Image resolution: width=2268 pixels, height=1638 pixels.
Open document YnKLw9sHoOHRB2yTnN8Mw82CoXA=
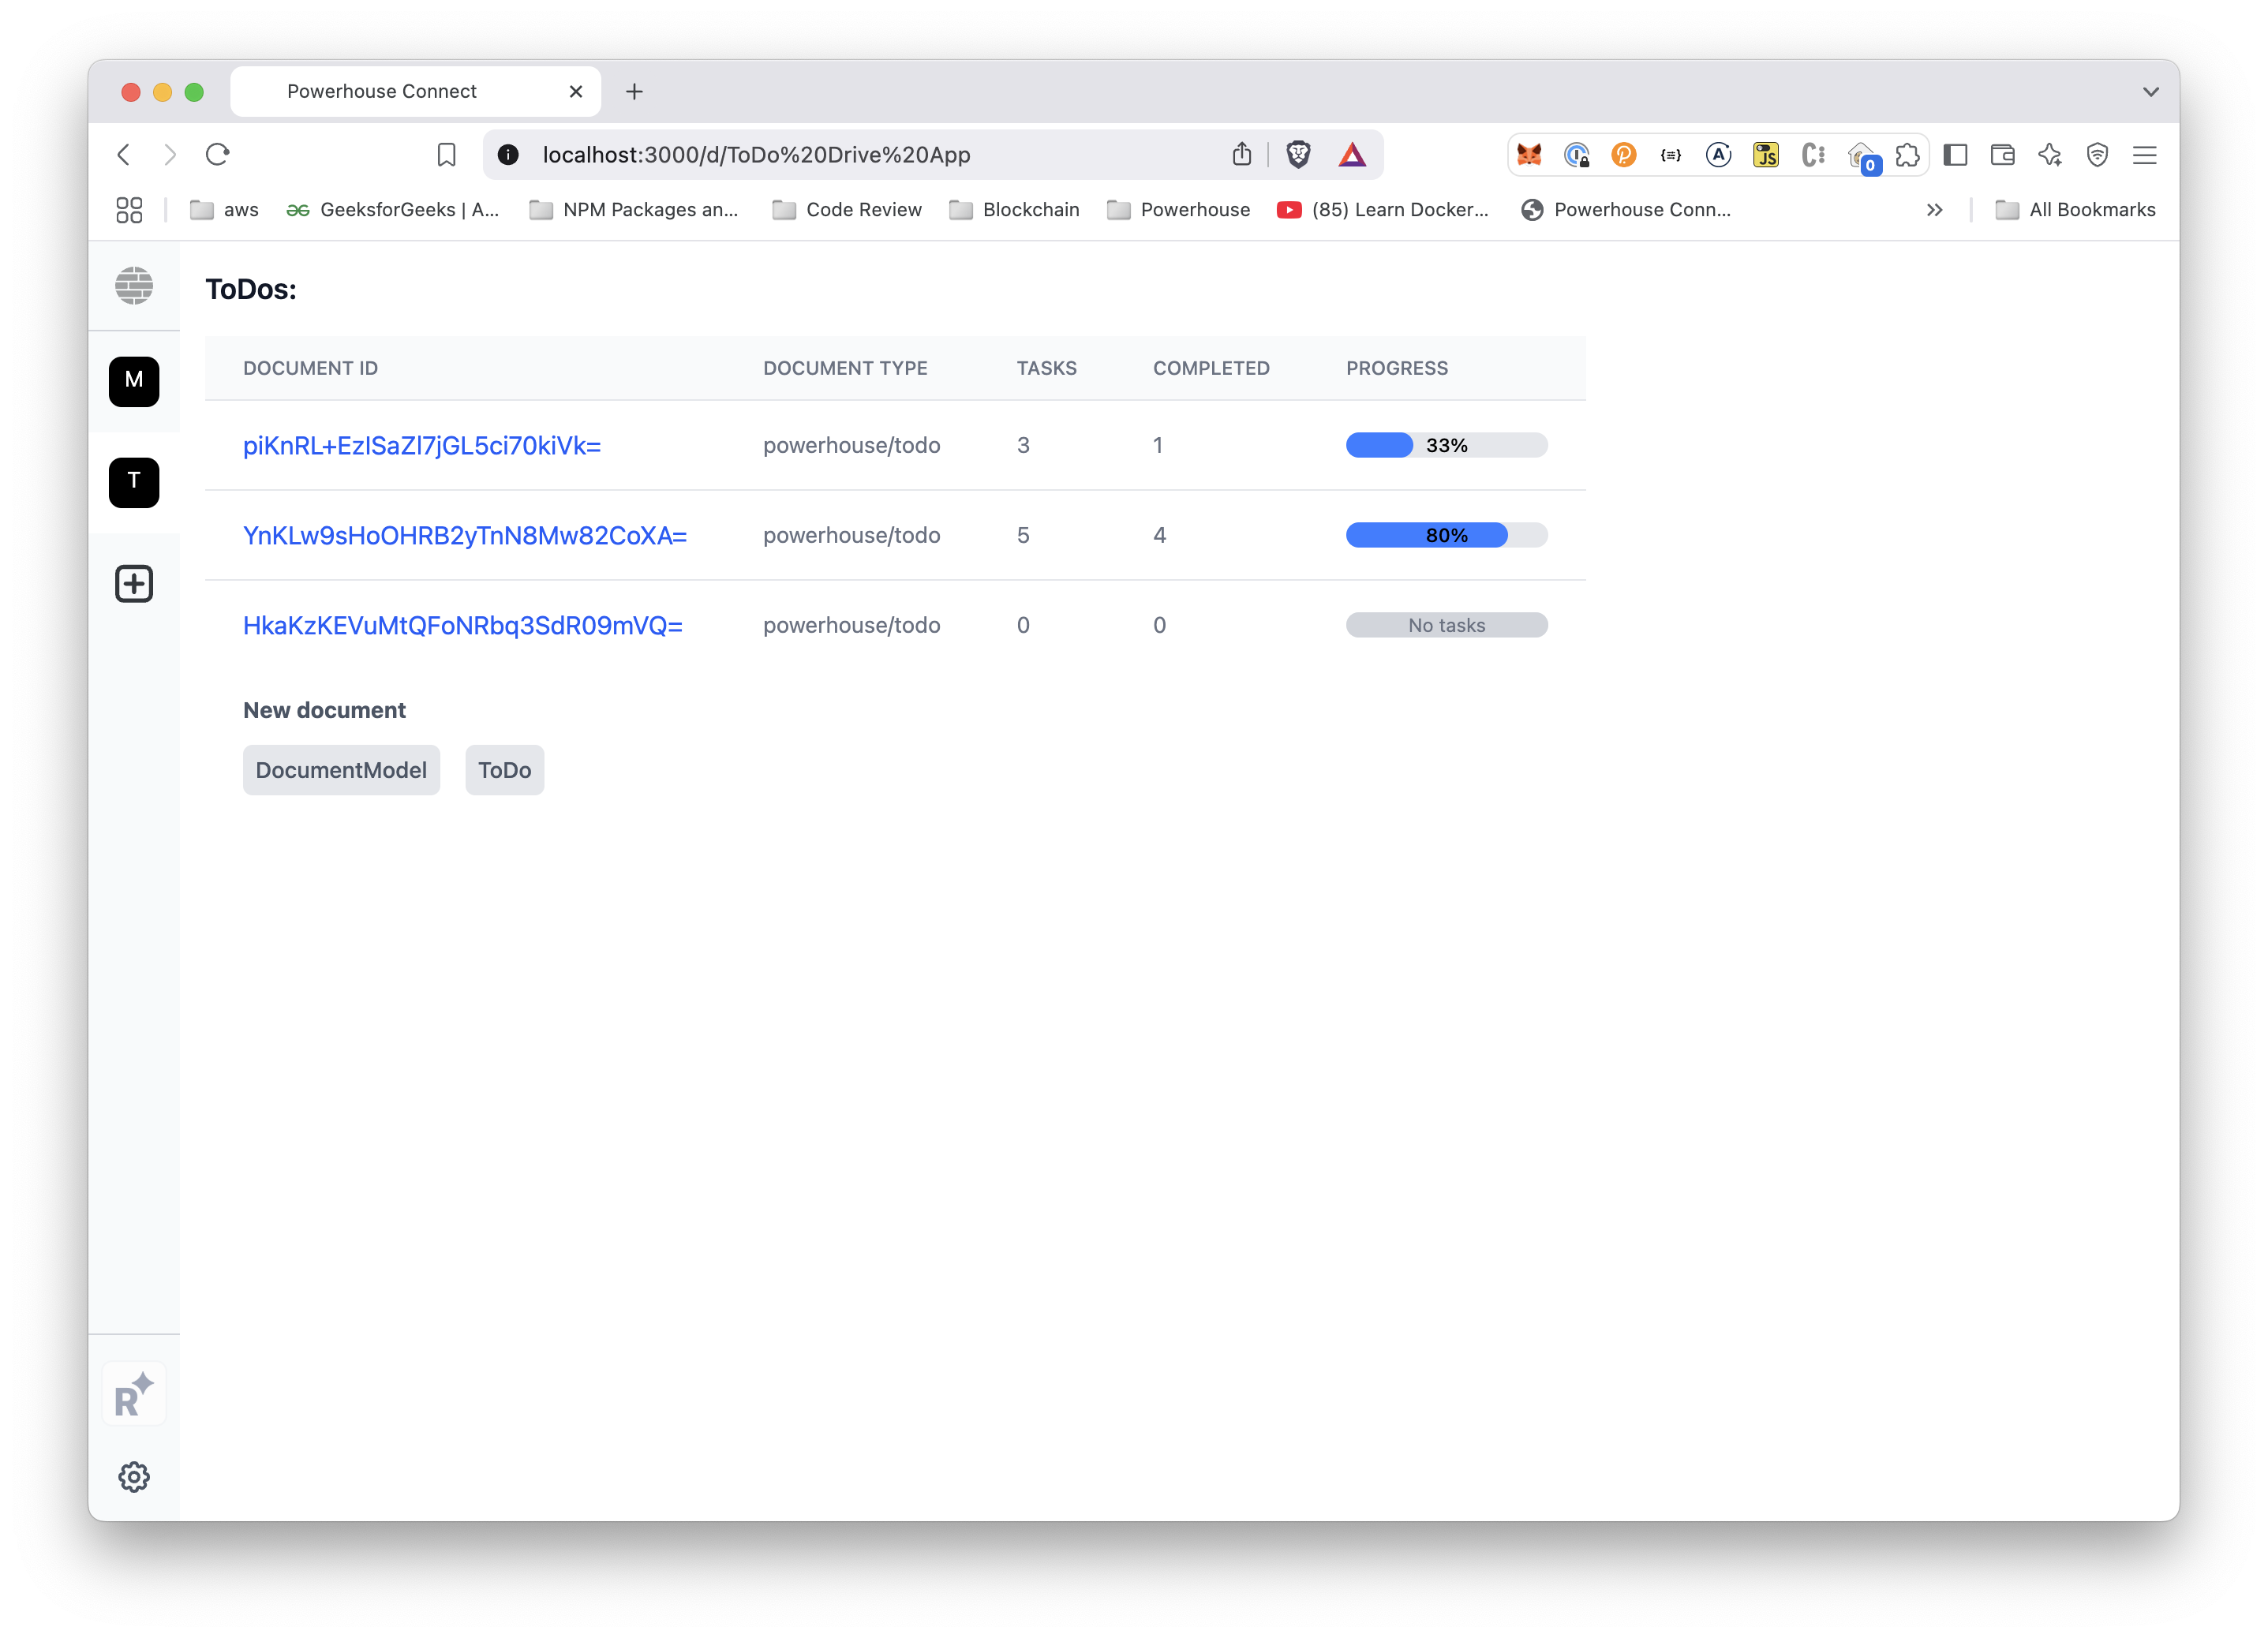(x=465, y=535)
